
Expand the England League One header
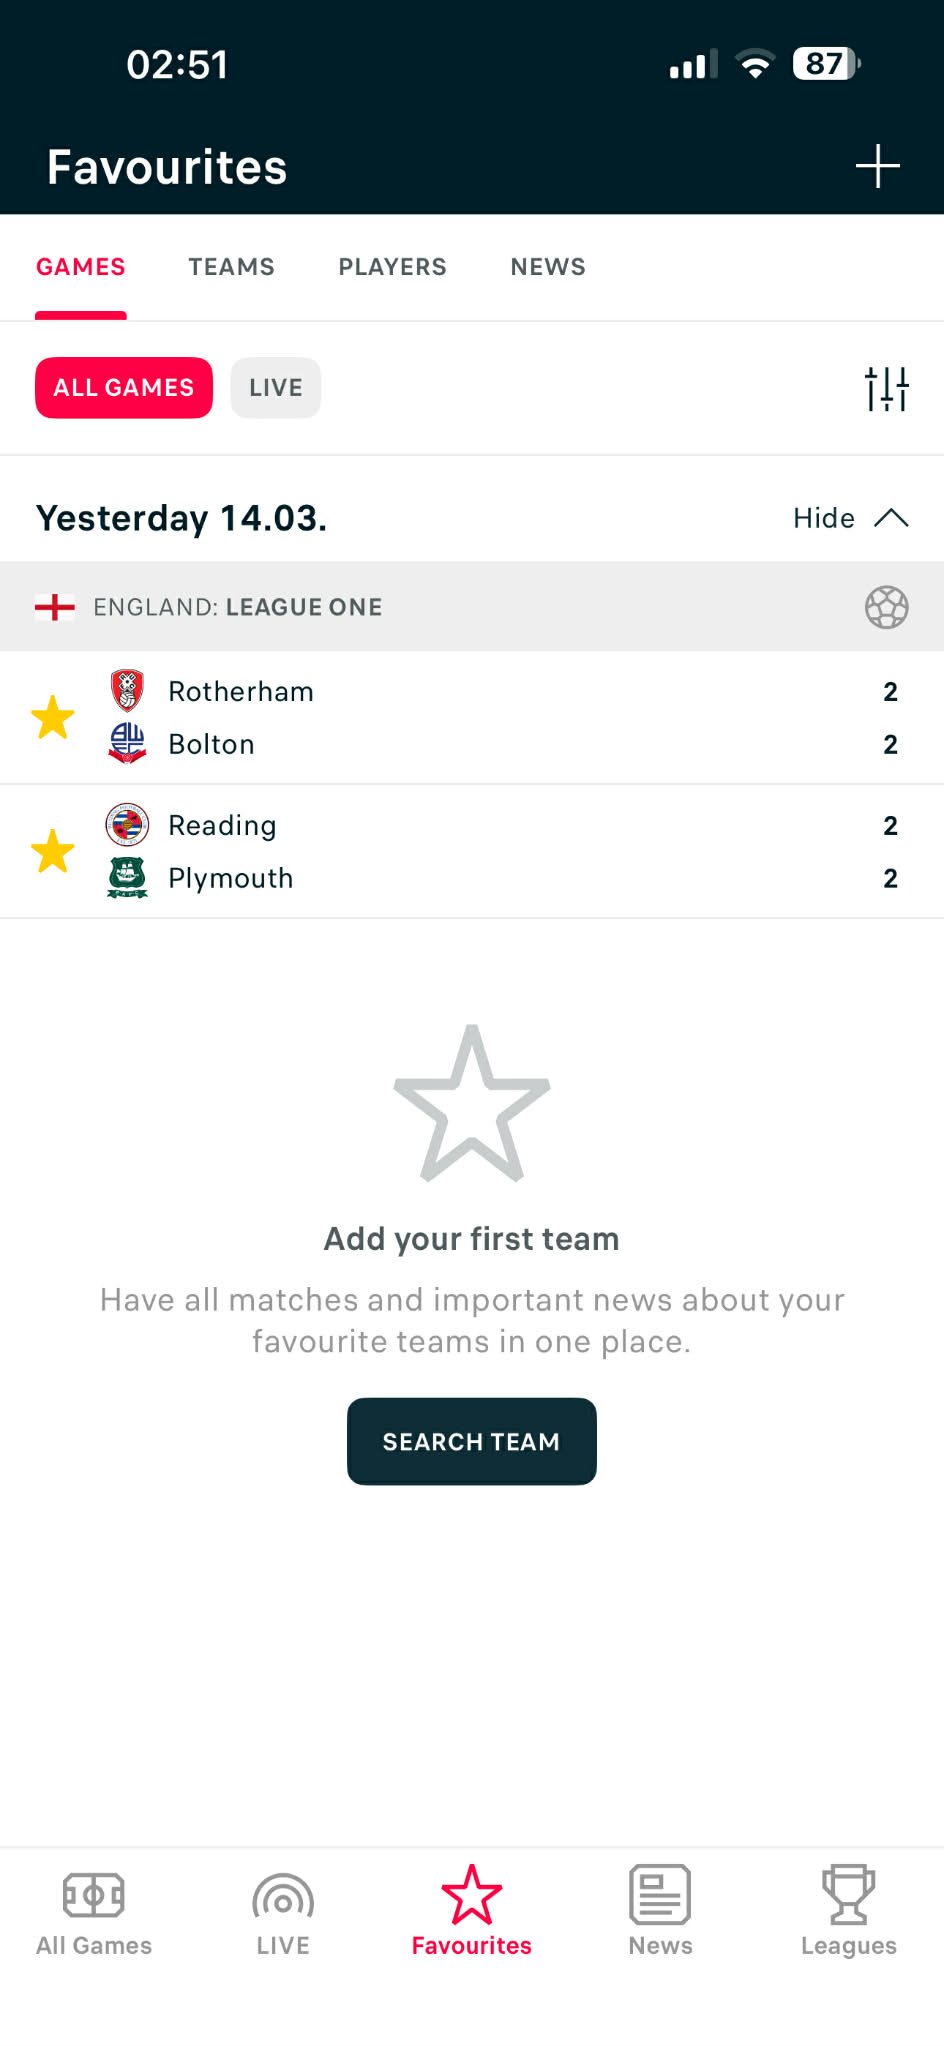[x=238, y=607]
